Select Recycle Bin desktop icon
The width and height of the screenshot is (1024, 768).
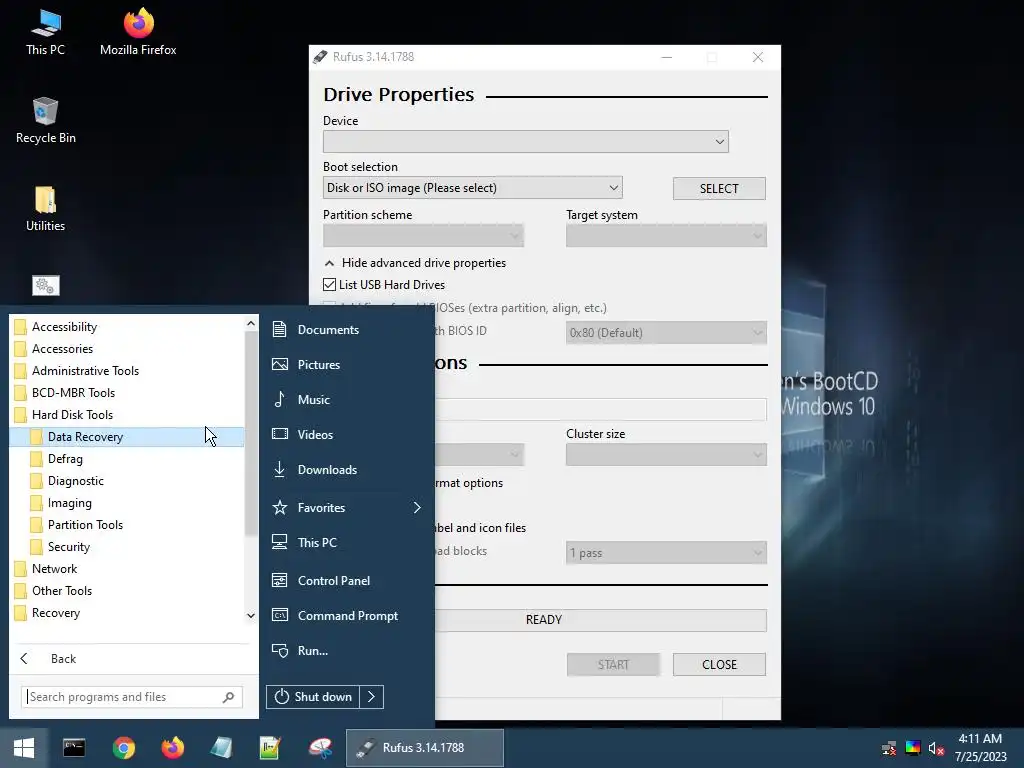coord(46,120)
